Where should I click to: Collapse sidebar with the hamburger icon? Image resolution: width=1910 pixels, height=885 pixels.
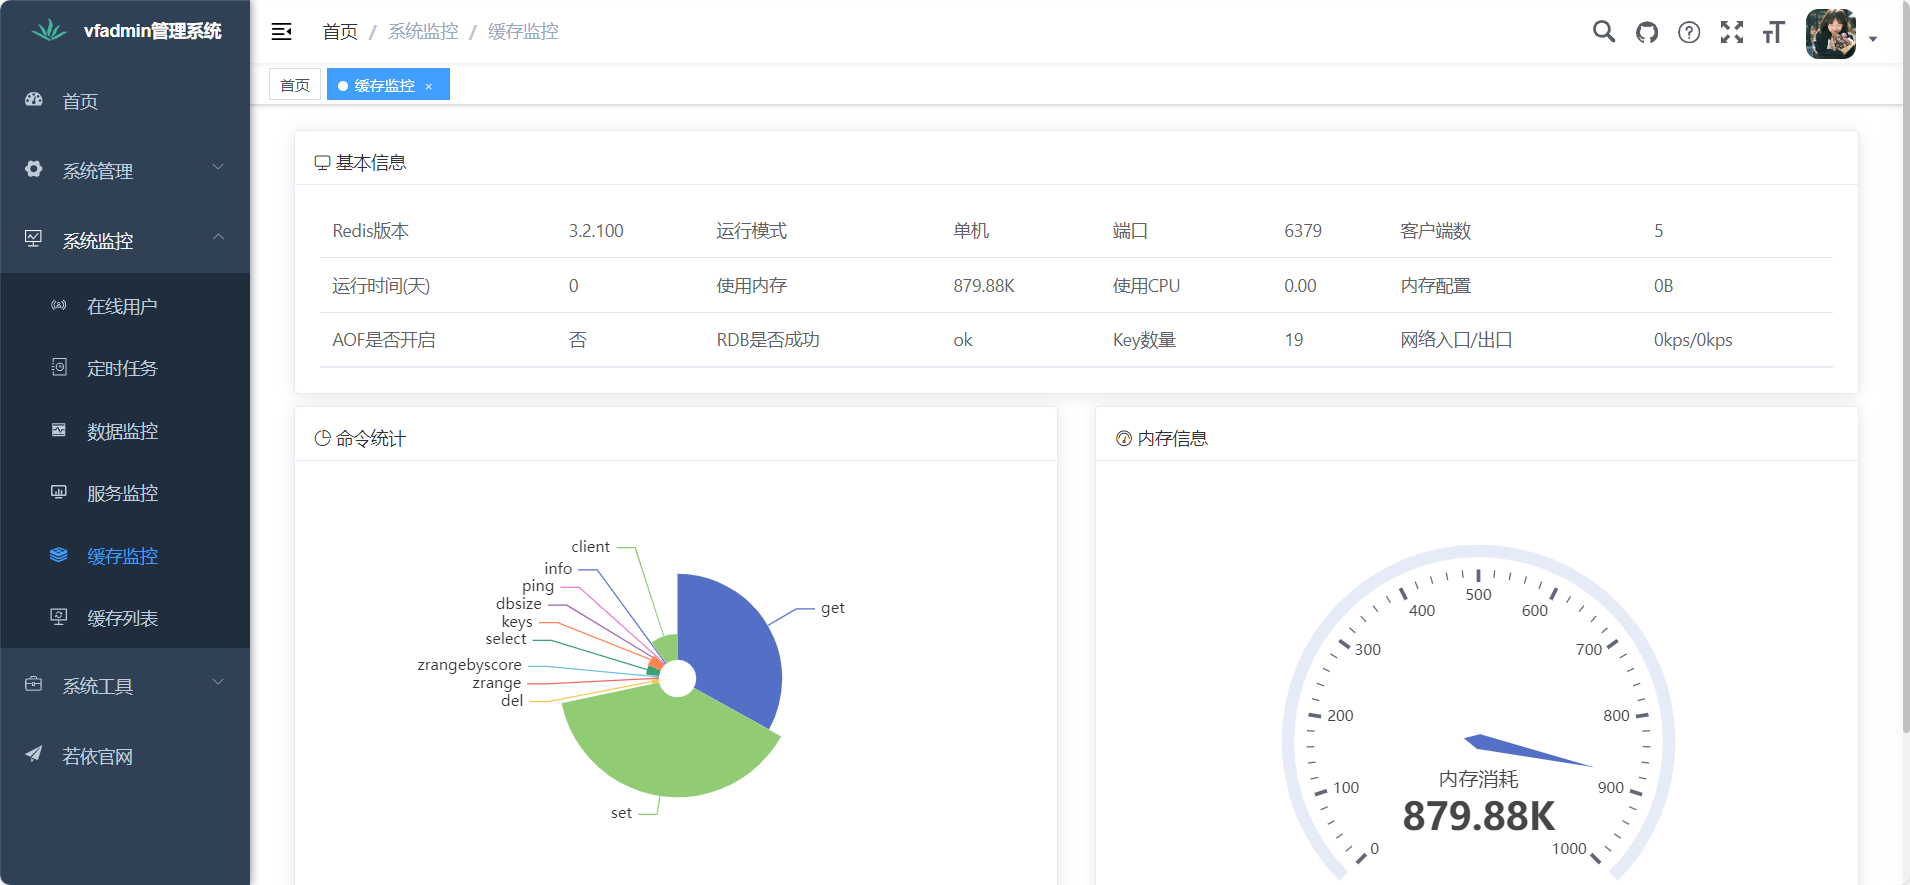click(282, 32)
